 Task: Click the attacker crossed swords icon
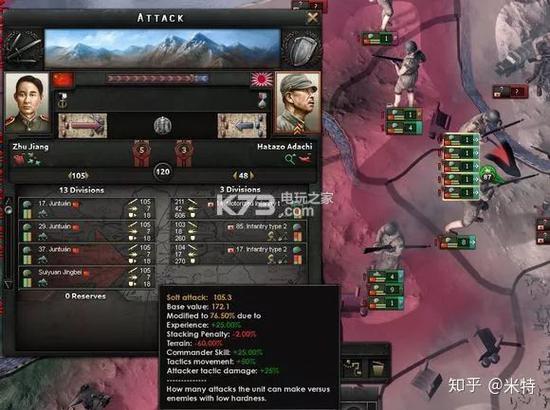coord(23,48)
